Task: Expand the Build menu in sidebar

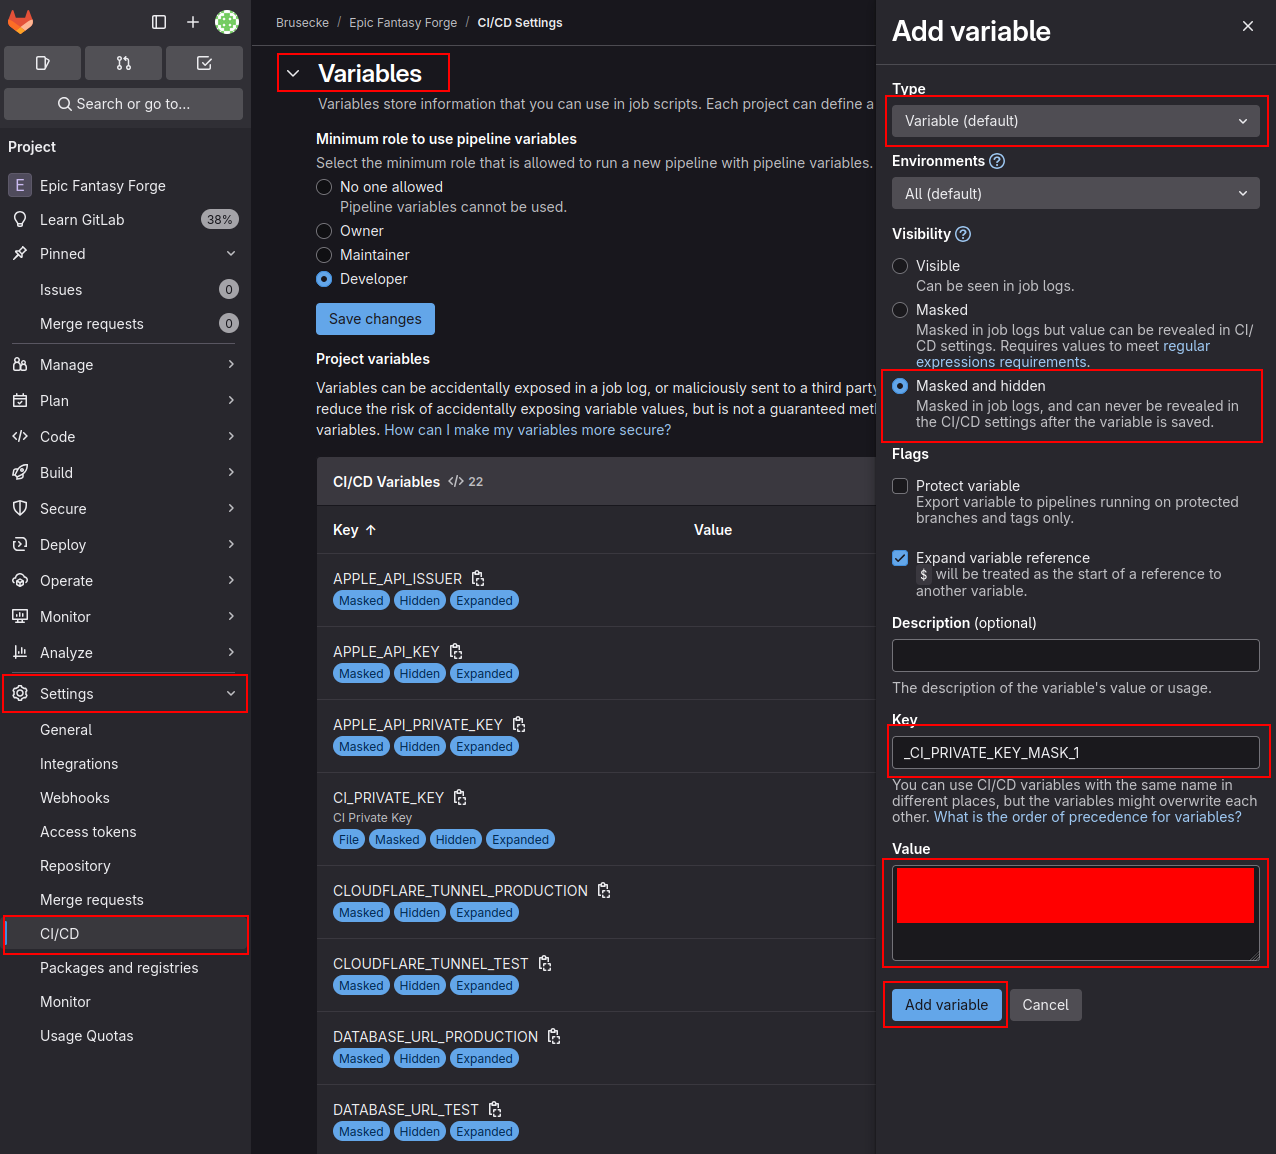Action: point(124,473)
